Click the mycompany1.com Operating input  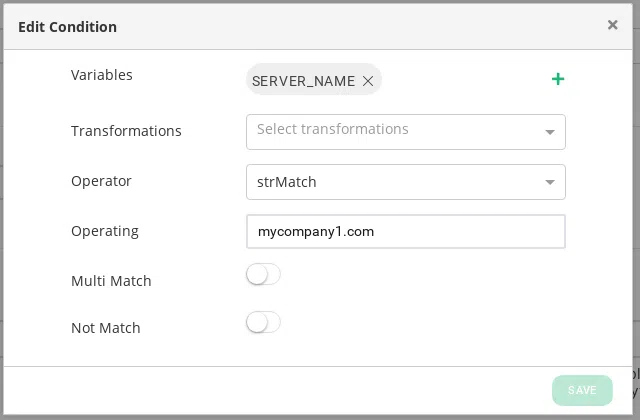click(405, 231)
